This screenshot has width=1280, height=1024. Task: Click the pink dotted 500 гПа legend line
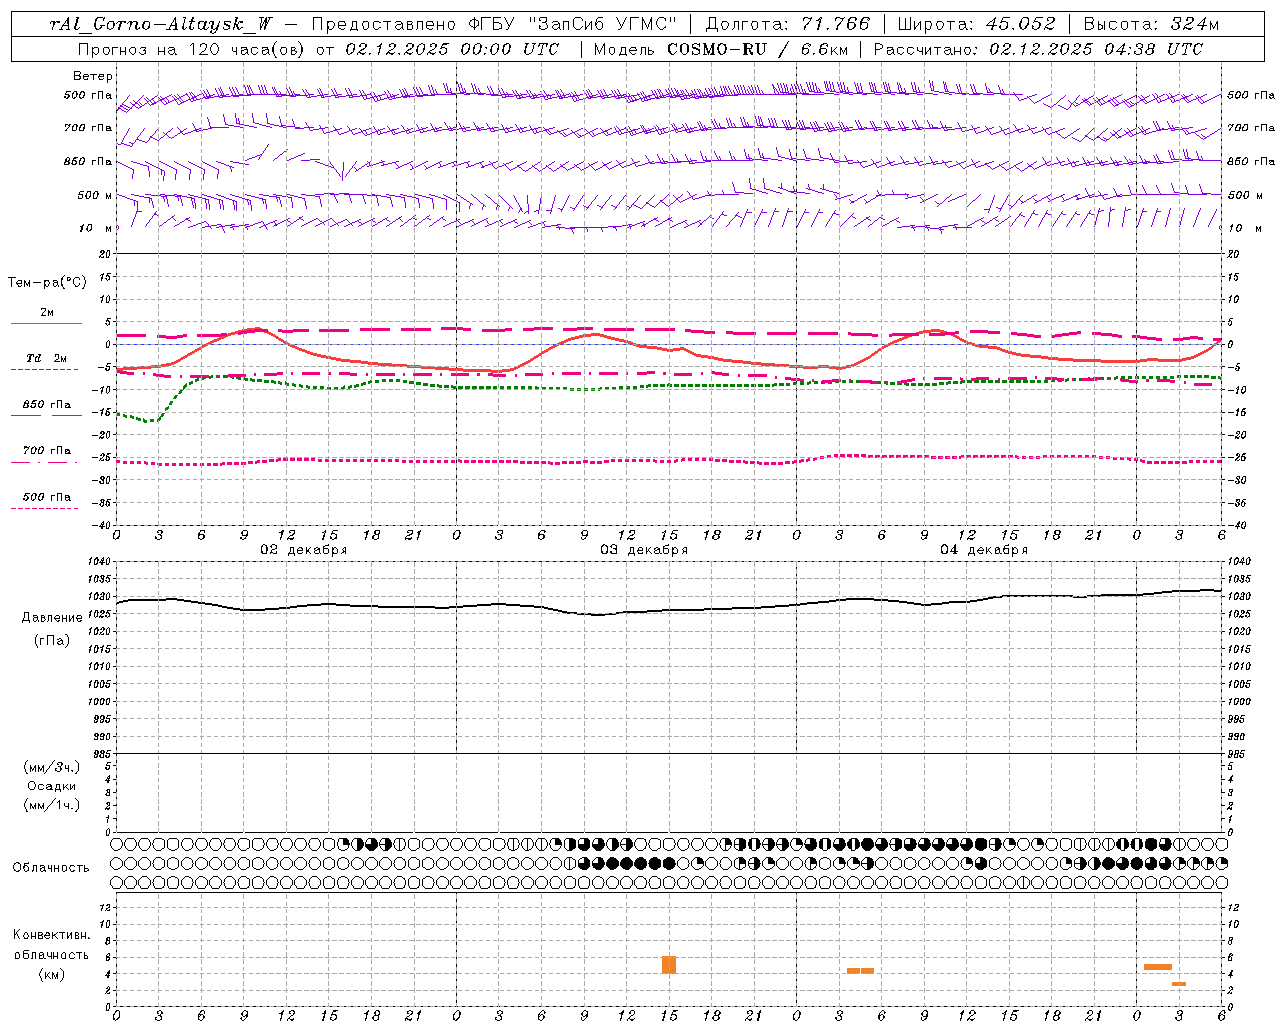pyautogui.click(x=44, y=509)
